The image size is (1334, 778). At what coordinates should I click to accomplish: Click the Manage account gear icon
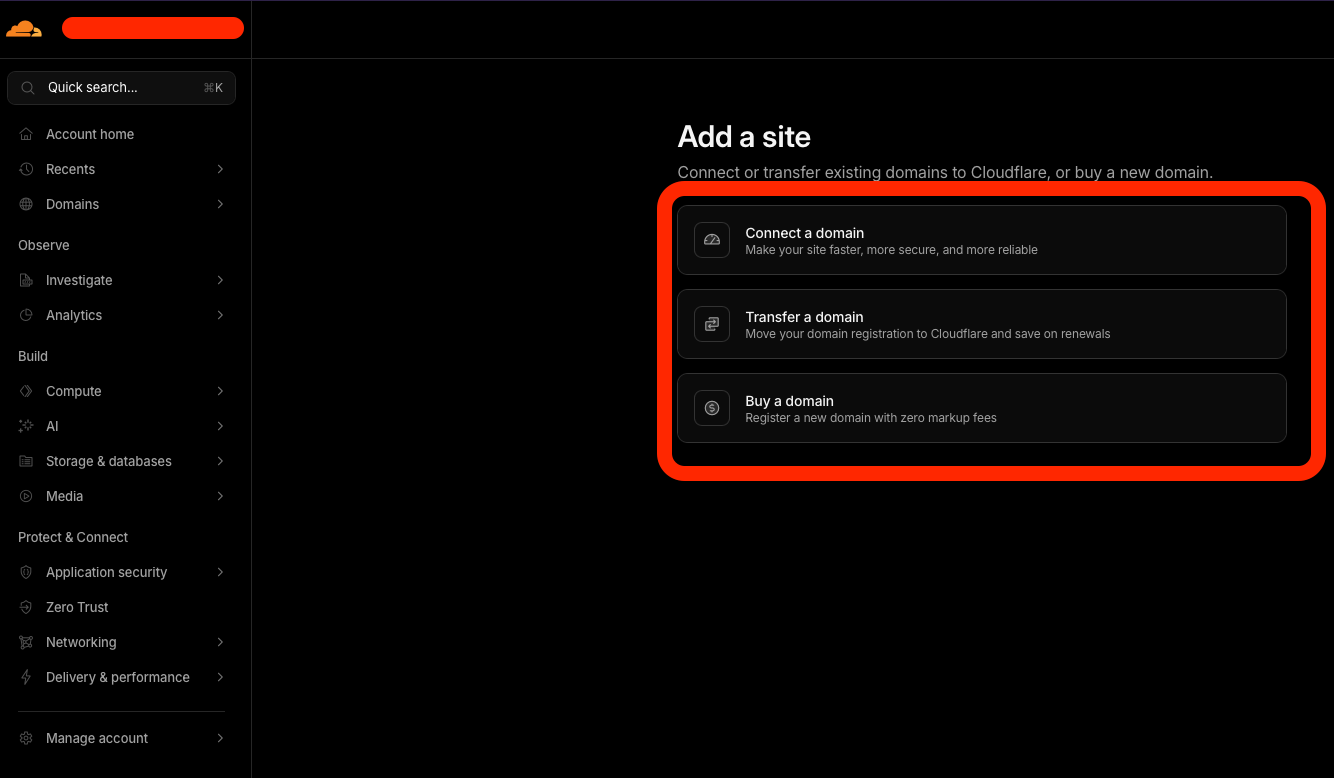(x=27, y=738)
